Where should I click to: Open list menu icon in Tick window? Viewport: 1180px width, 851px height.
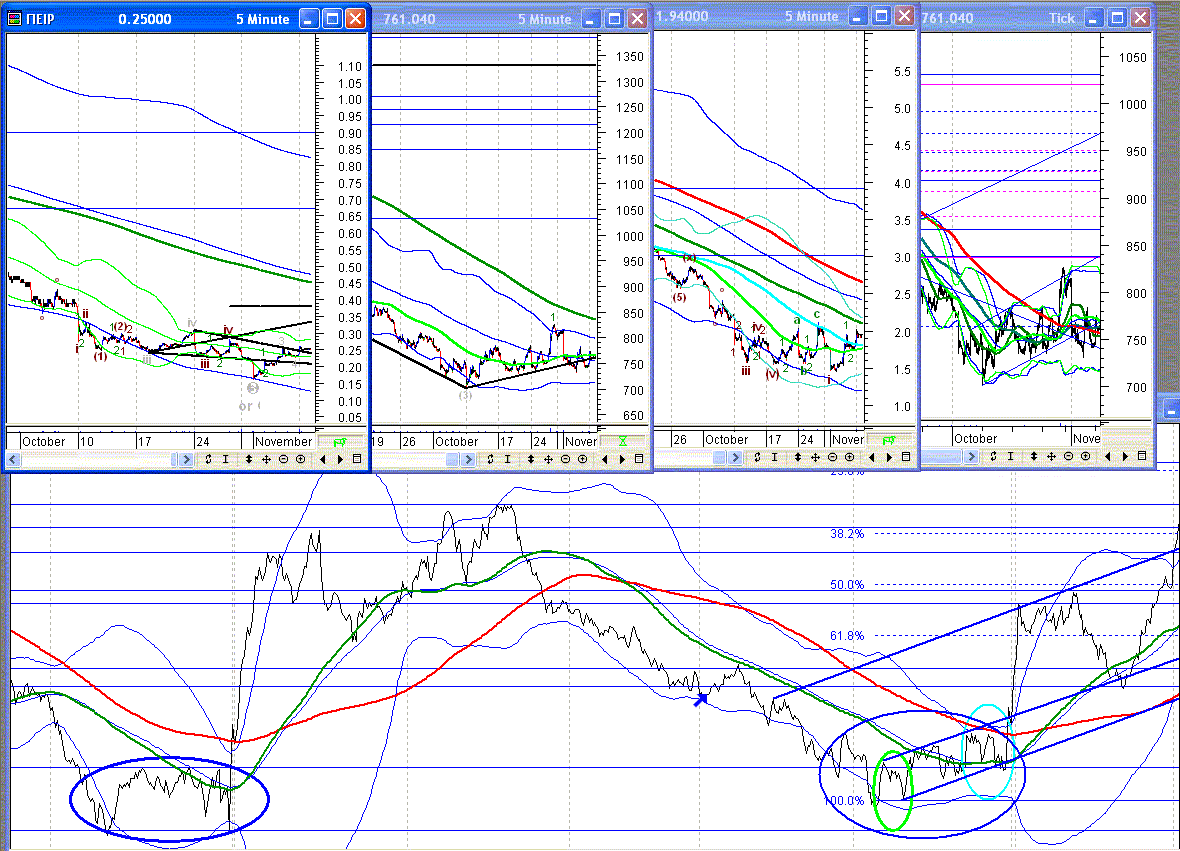(x=1142, y=456)
